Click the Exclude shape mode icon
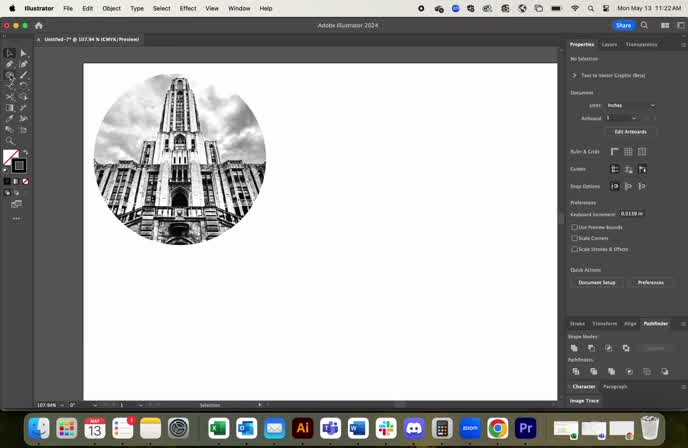This screenshot has height=448, width=688. click(x=626, y=348)
